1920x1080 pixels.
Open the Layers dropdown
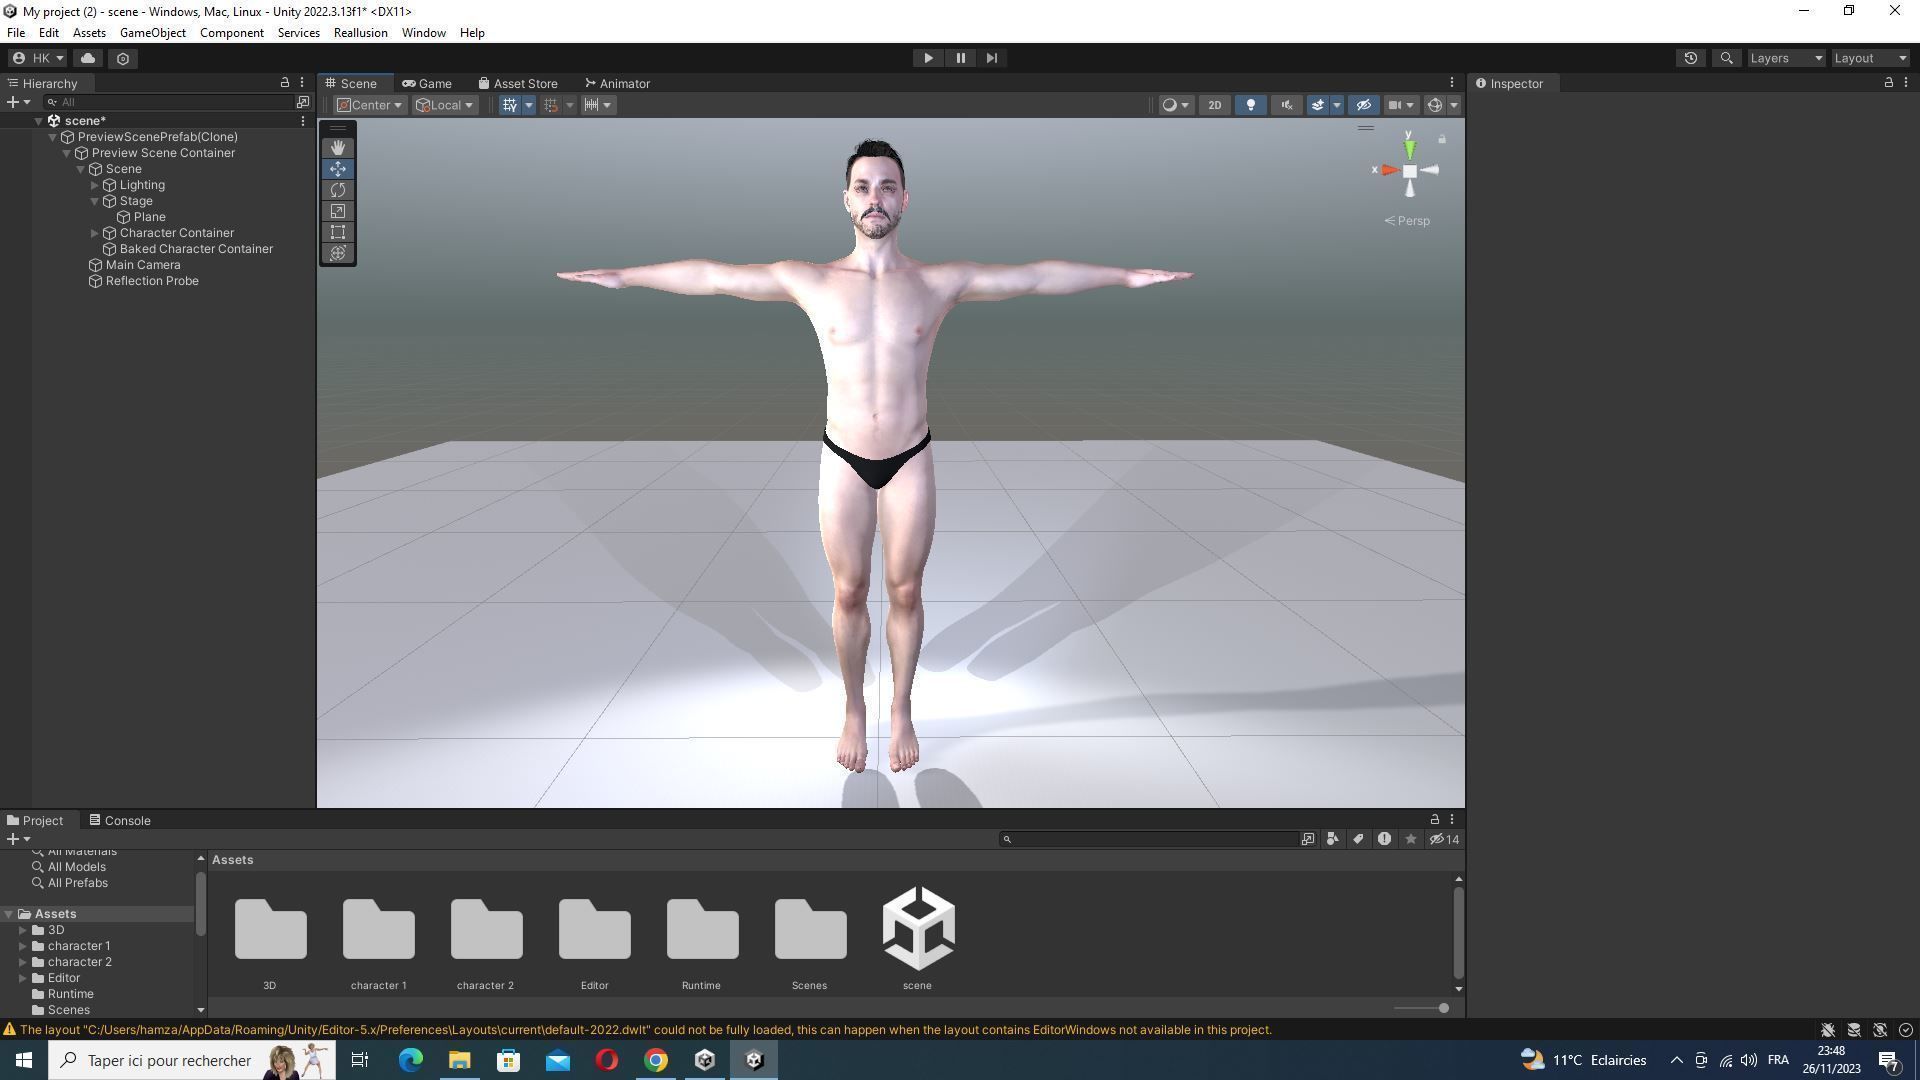coord(1785,58)
